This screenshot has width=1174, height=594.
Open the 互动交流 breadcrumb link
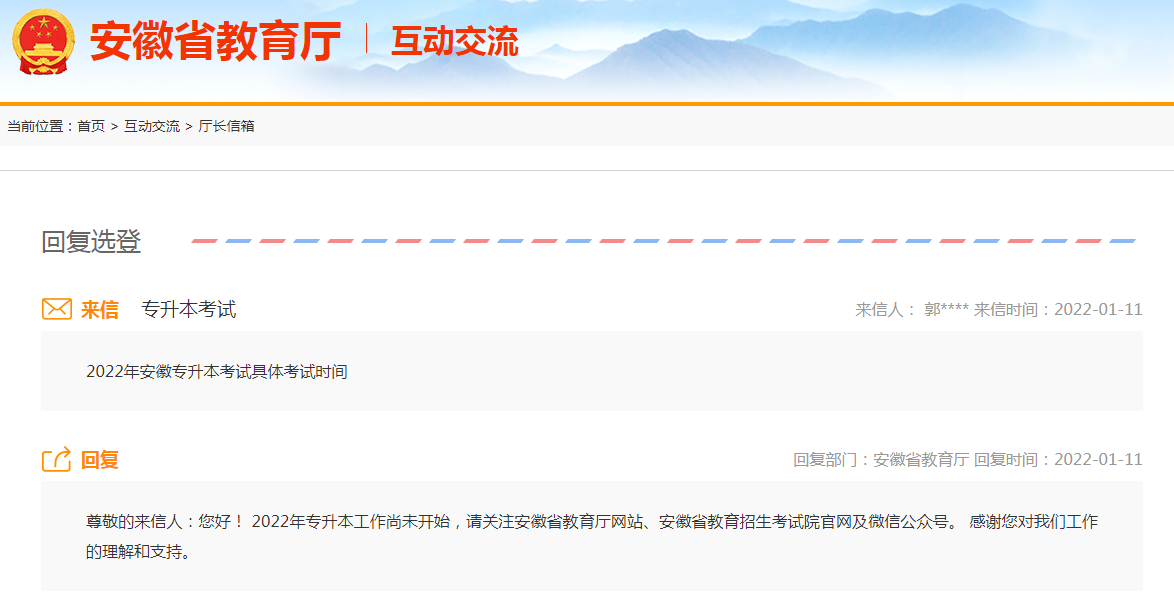(151, 127)
